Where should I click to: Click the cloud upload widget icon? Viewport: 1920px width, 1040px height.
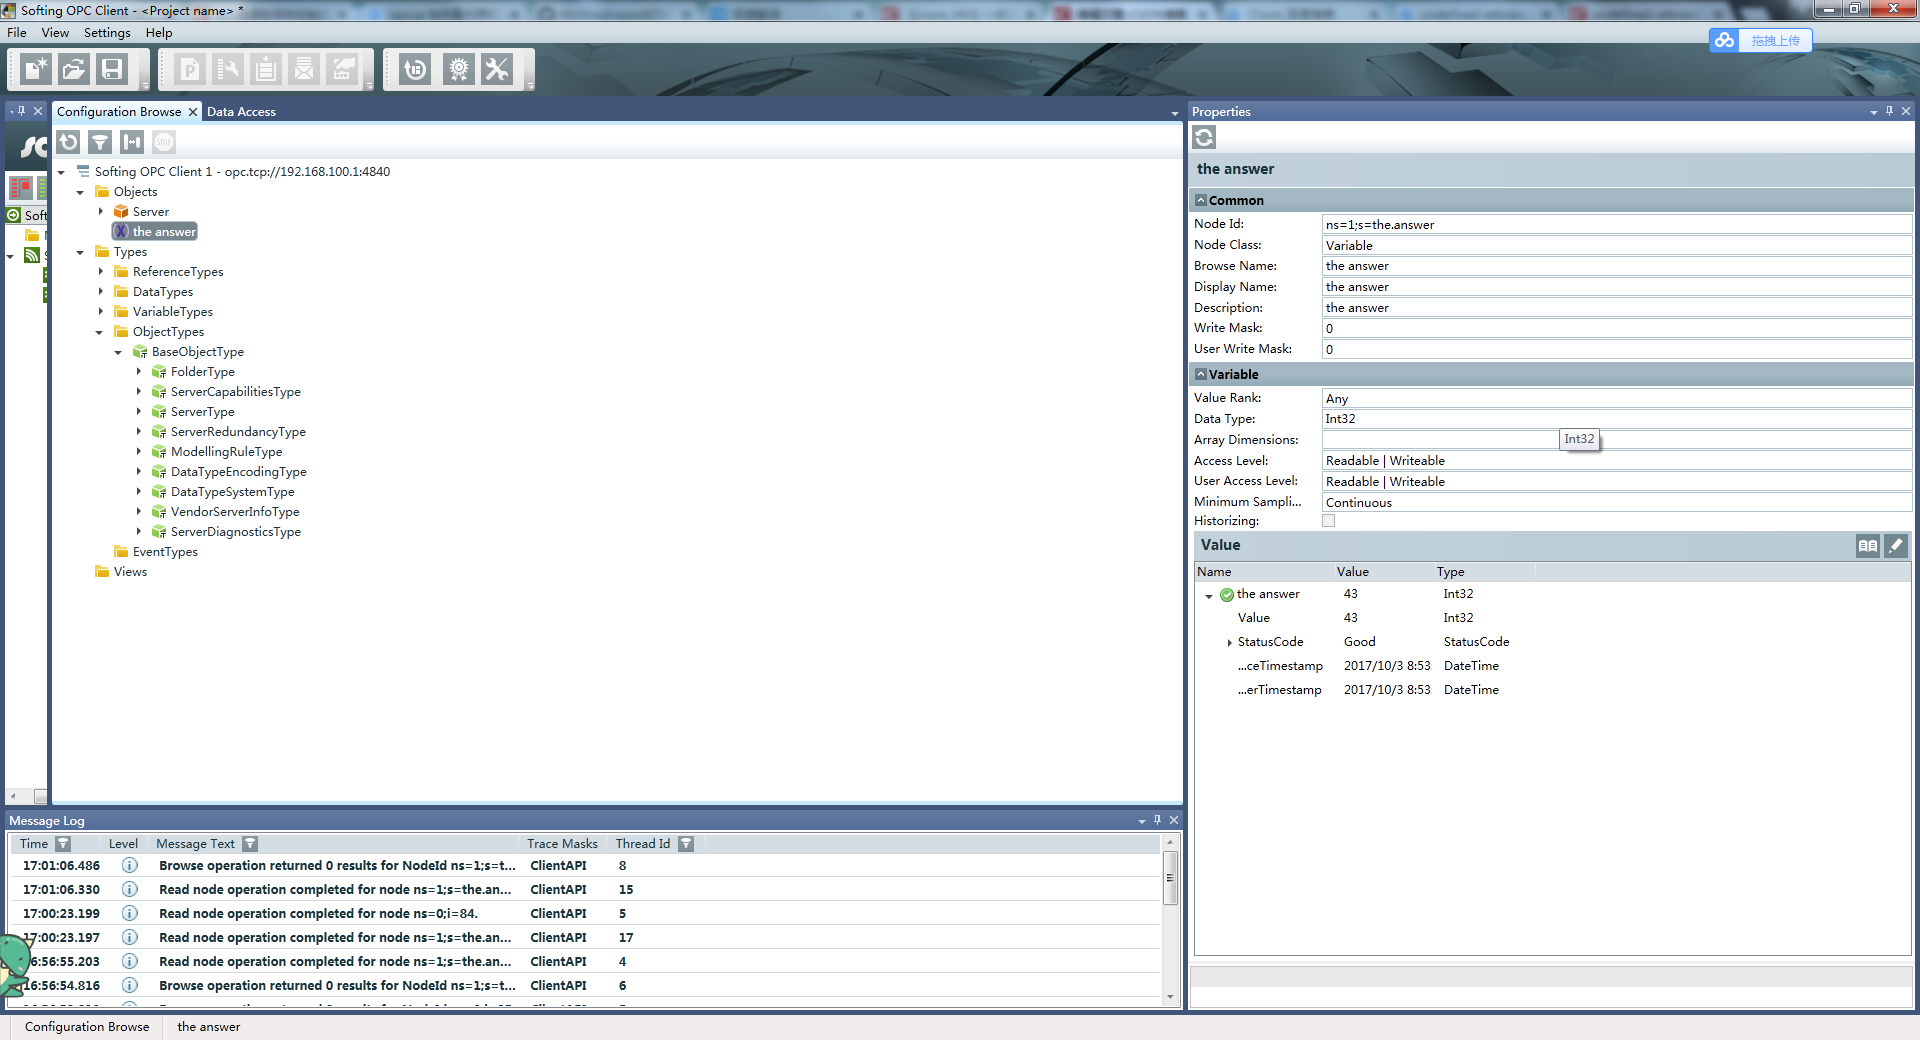[x=1724, y=40]
